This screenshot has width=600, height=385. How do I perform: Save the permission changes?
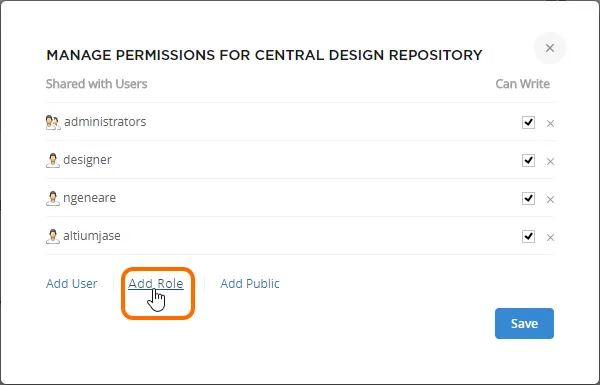[524, 323]
